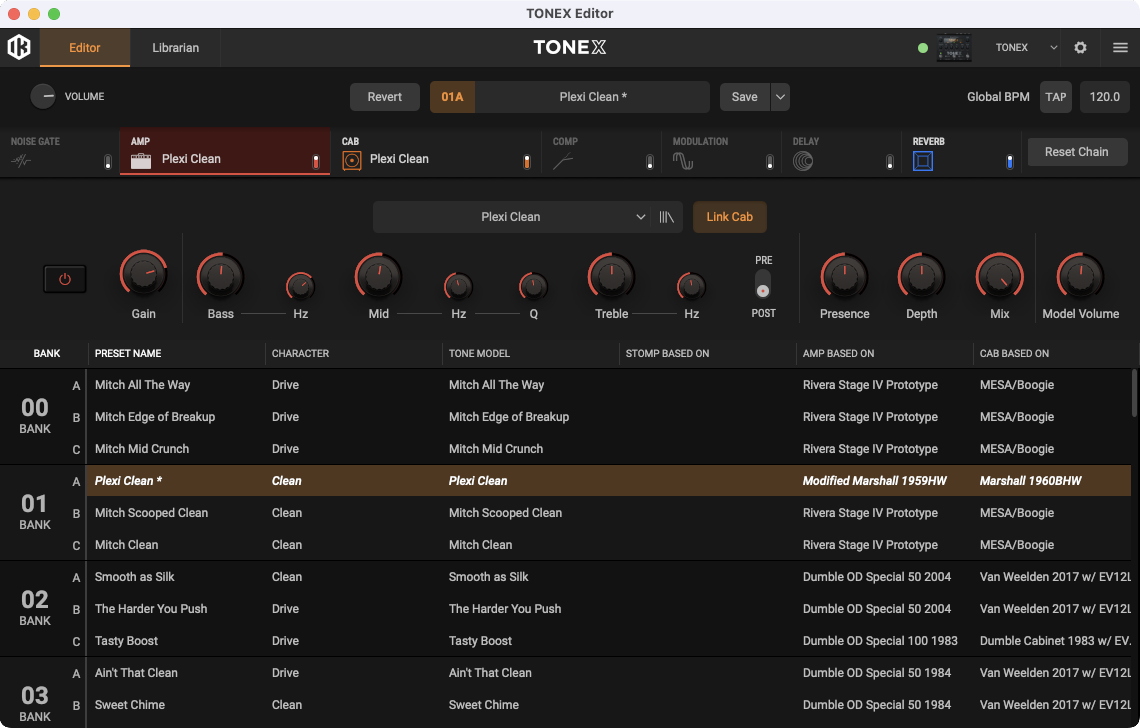Expand the Save options arrow

780,97
